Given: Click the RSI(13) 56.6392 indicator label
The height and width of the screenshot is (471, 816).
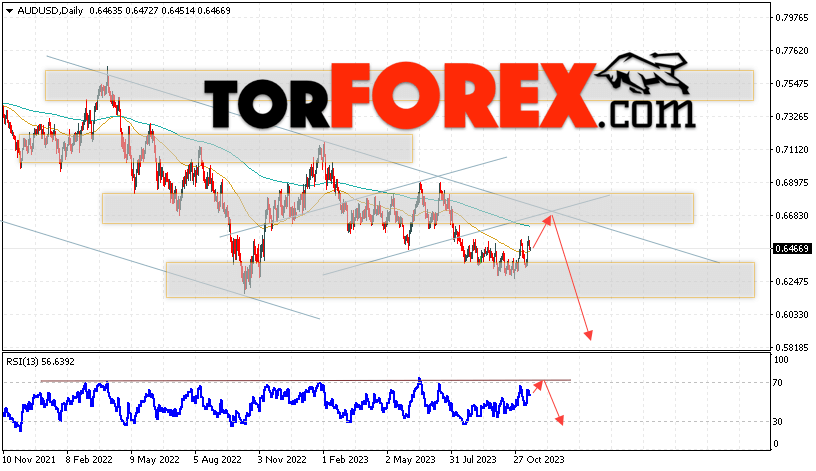Looking at the screenshot, I should coord(41,361).
